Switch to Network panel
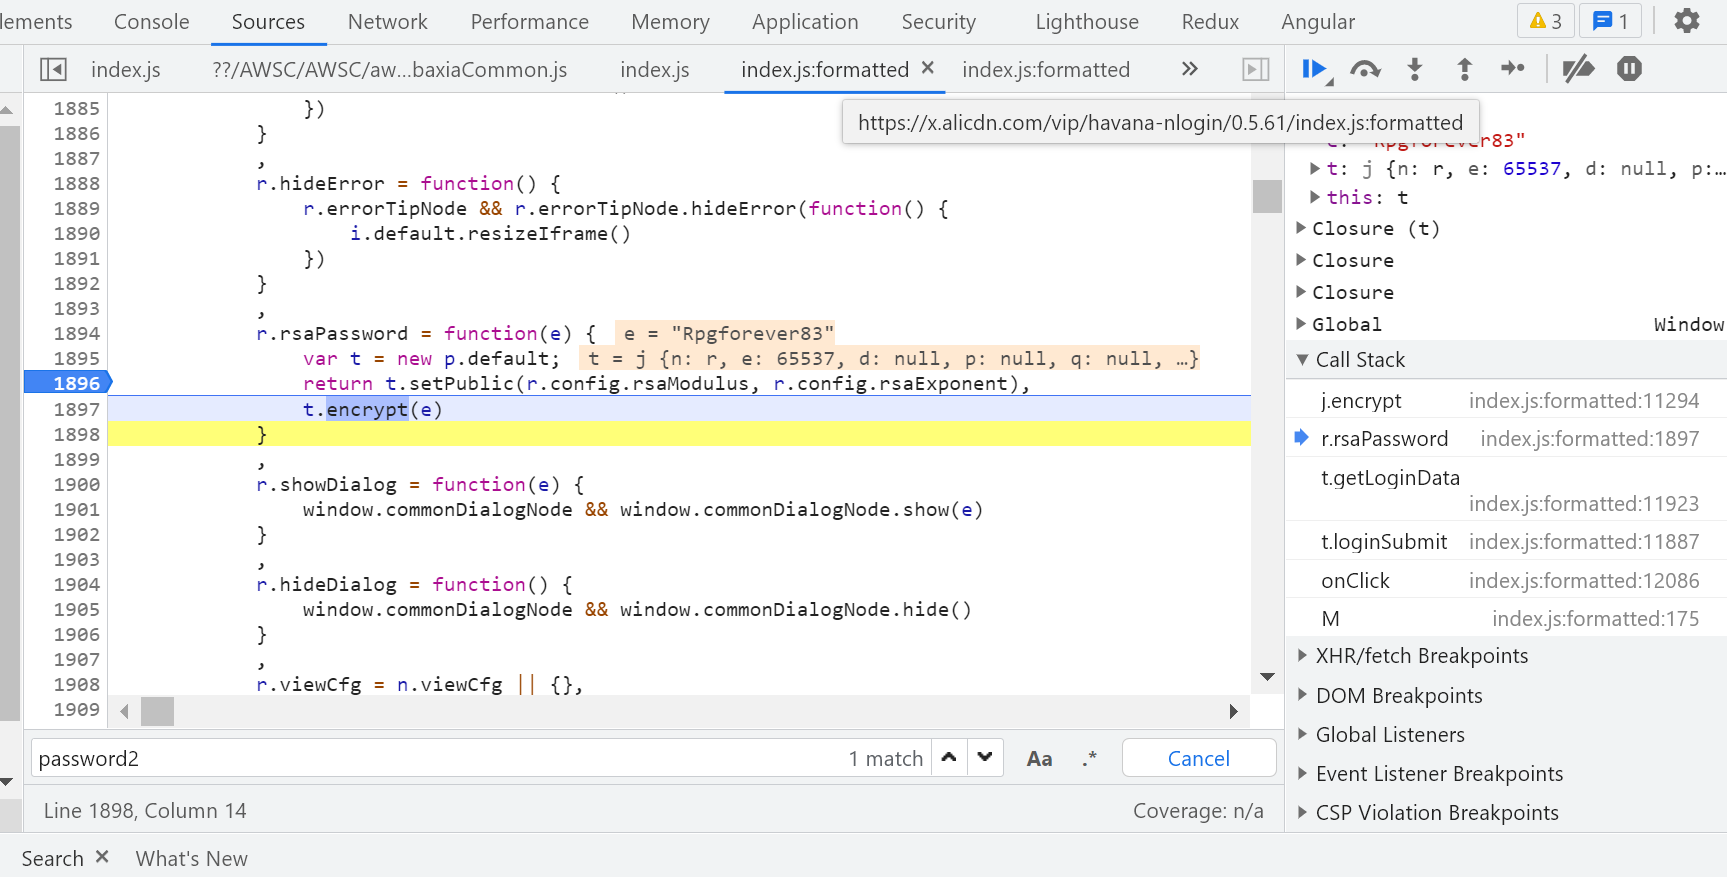Viewport: 1727px width, 877px height. coord(387,22)
